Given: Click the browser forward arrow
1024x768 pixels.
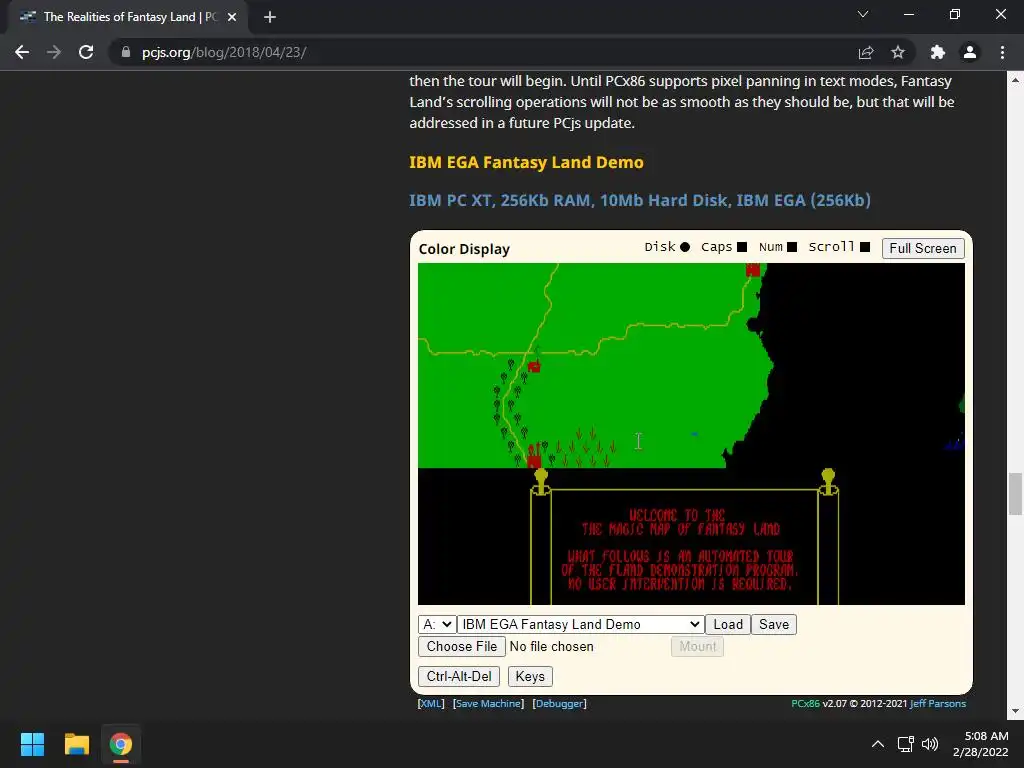Looking at the screenshot, I should pos(54,52).
